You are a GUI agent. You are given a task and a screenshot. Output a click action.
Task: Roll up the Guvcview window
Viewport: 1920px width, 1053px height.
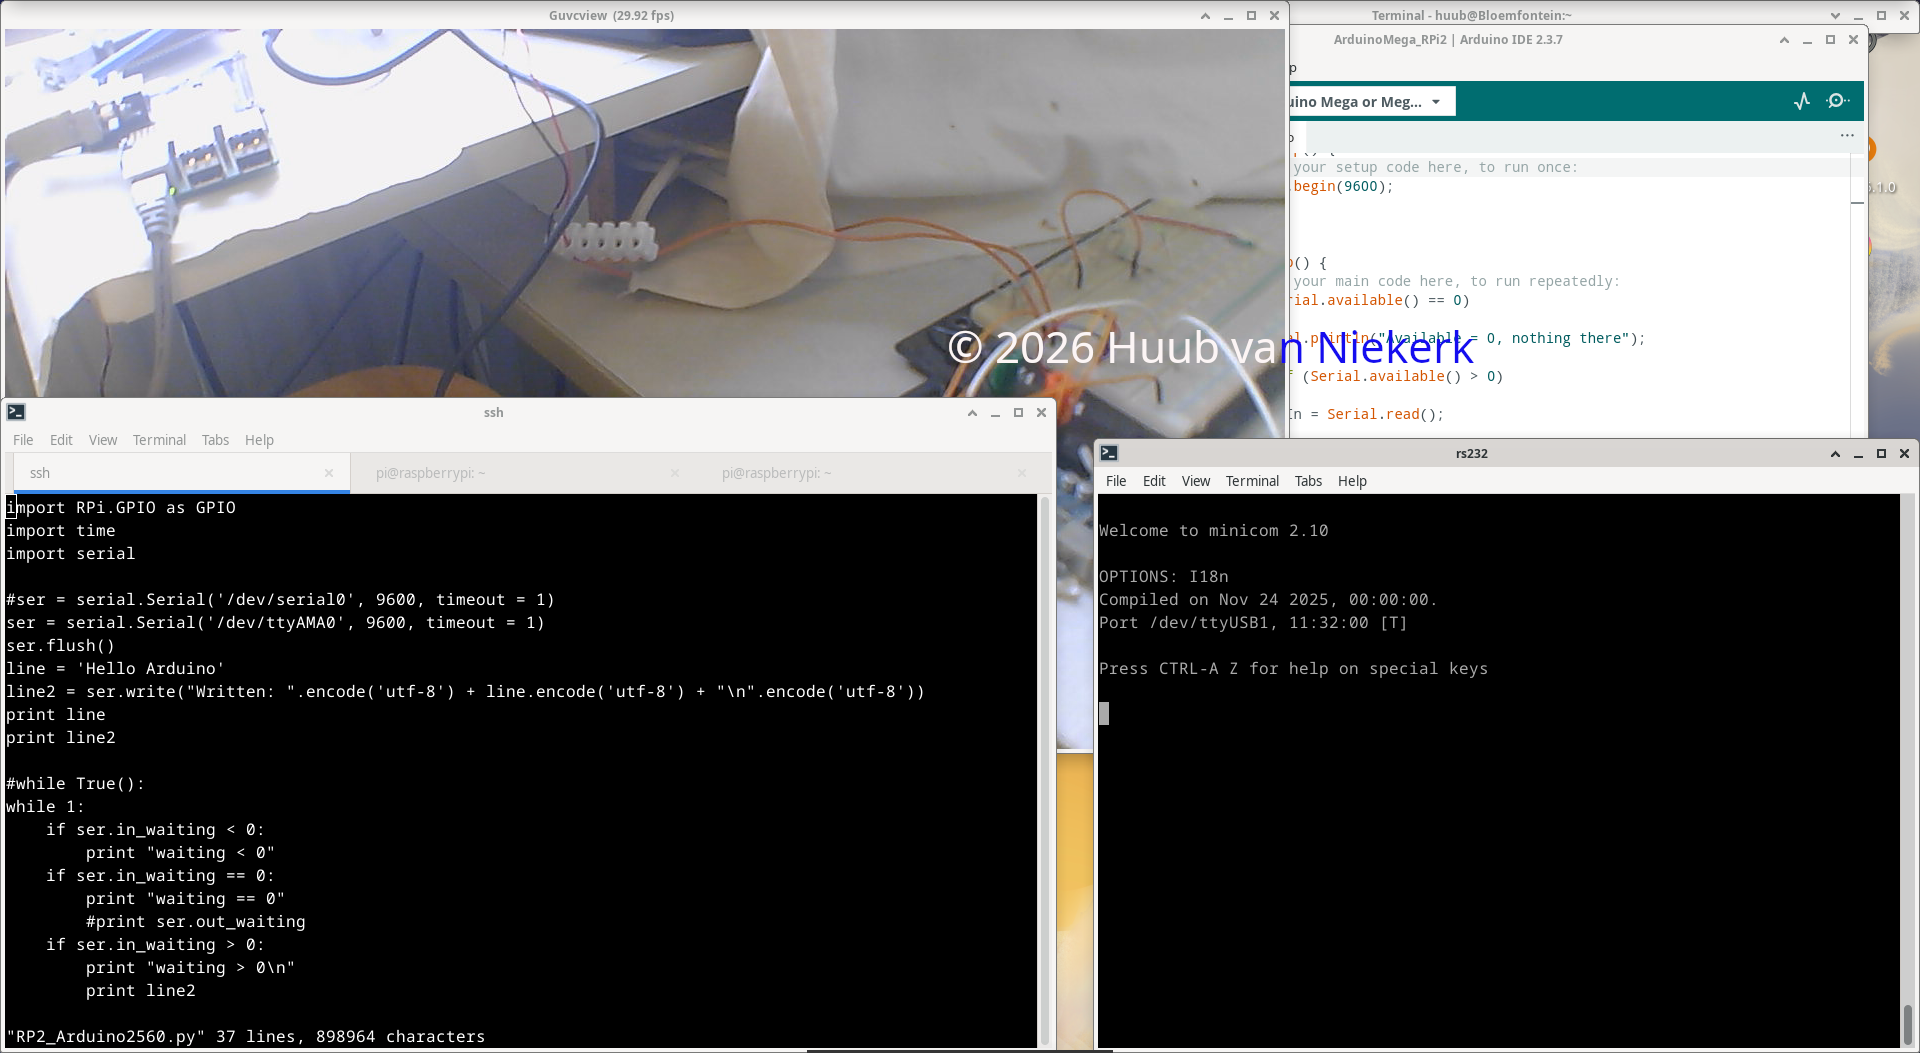click(x=1205, y=16)
